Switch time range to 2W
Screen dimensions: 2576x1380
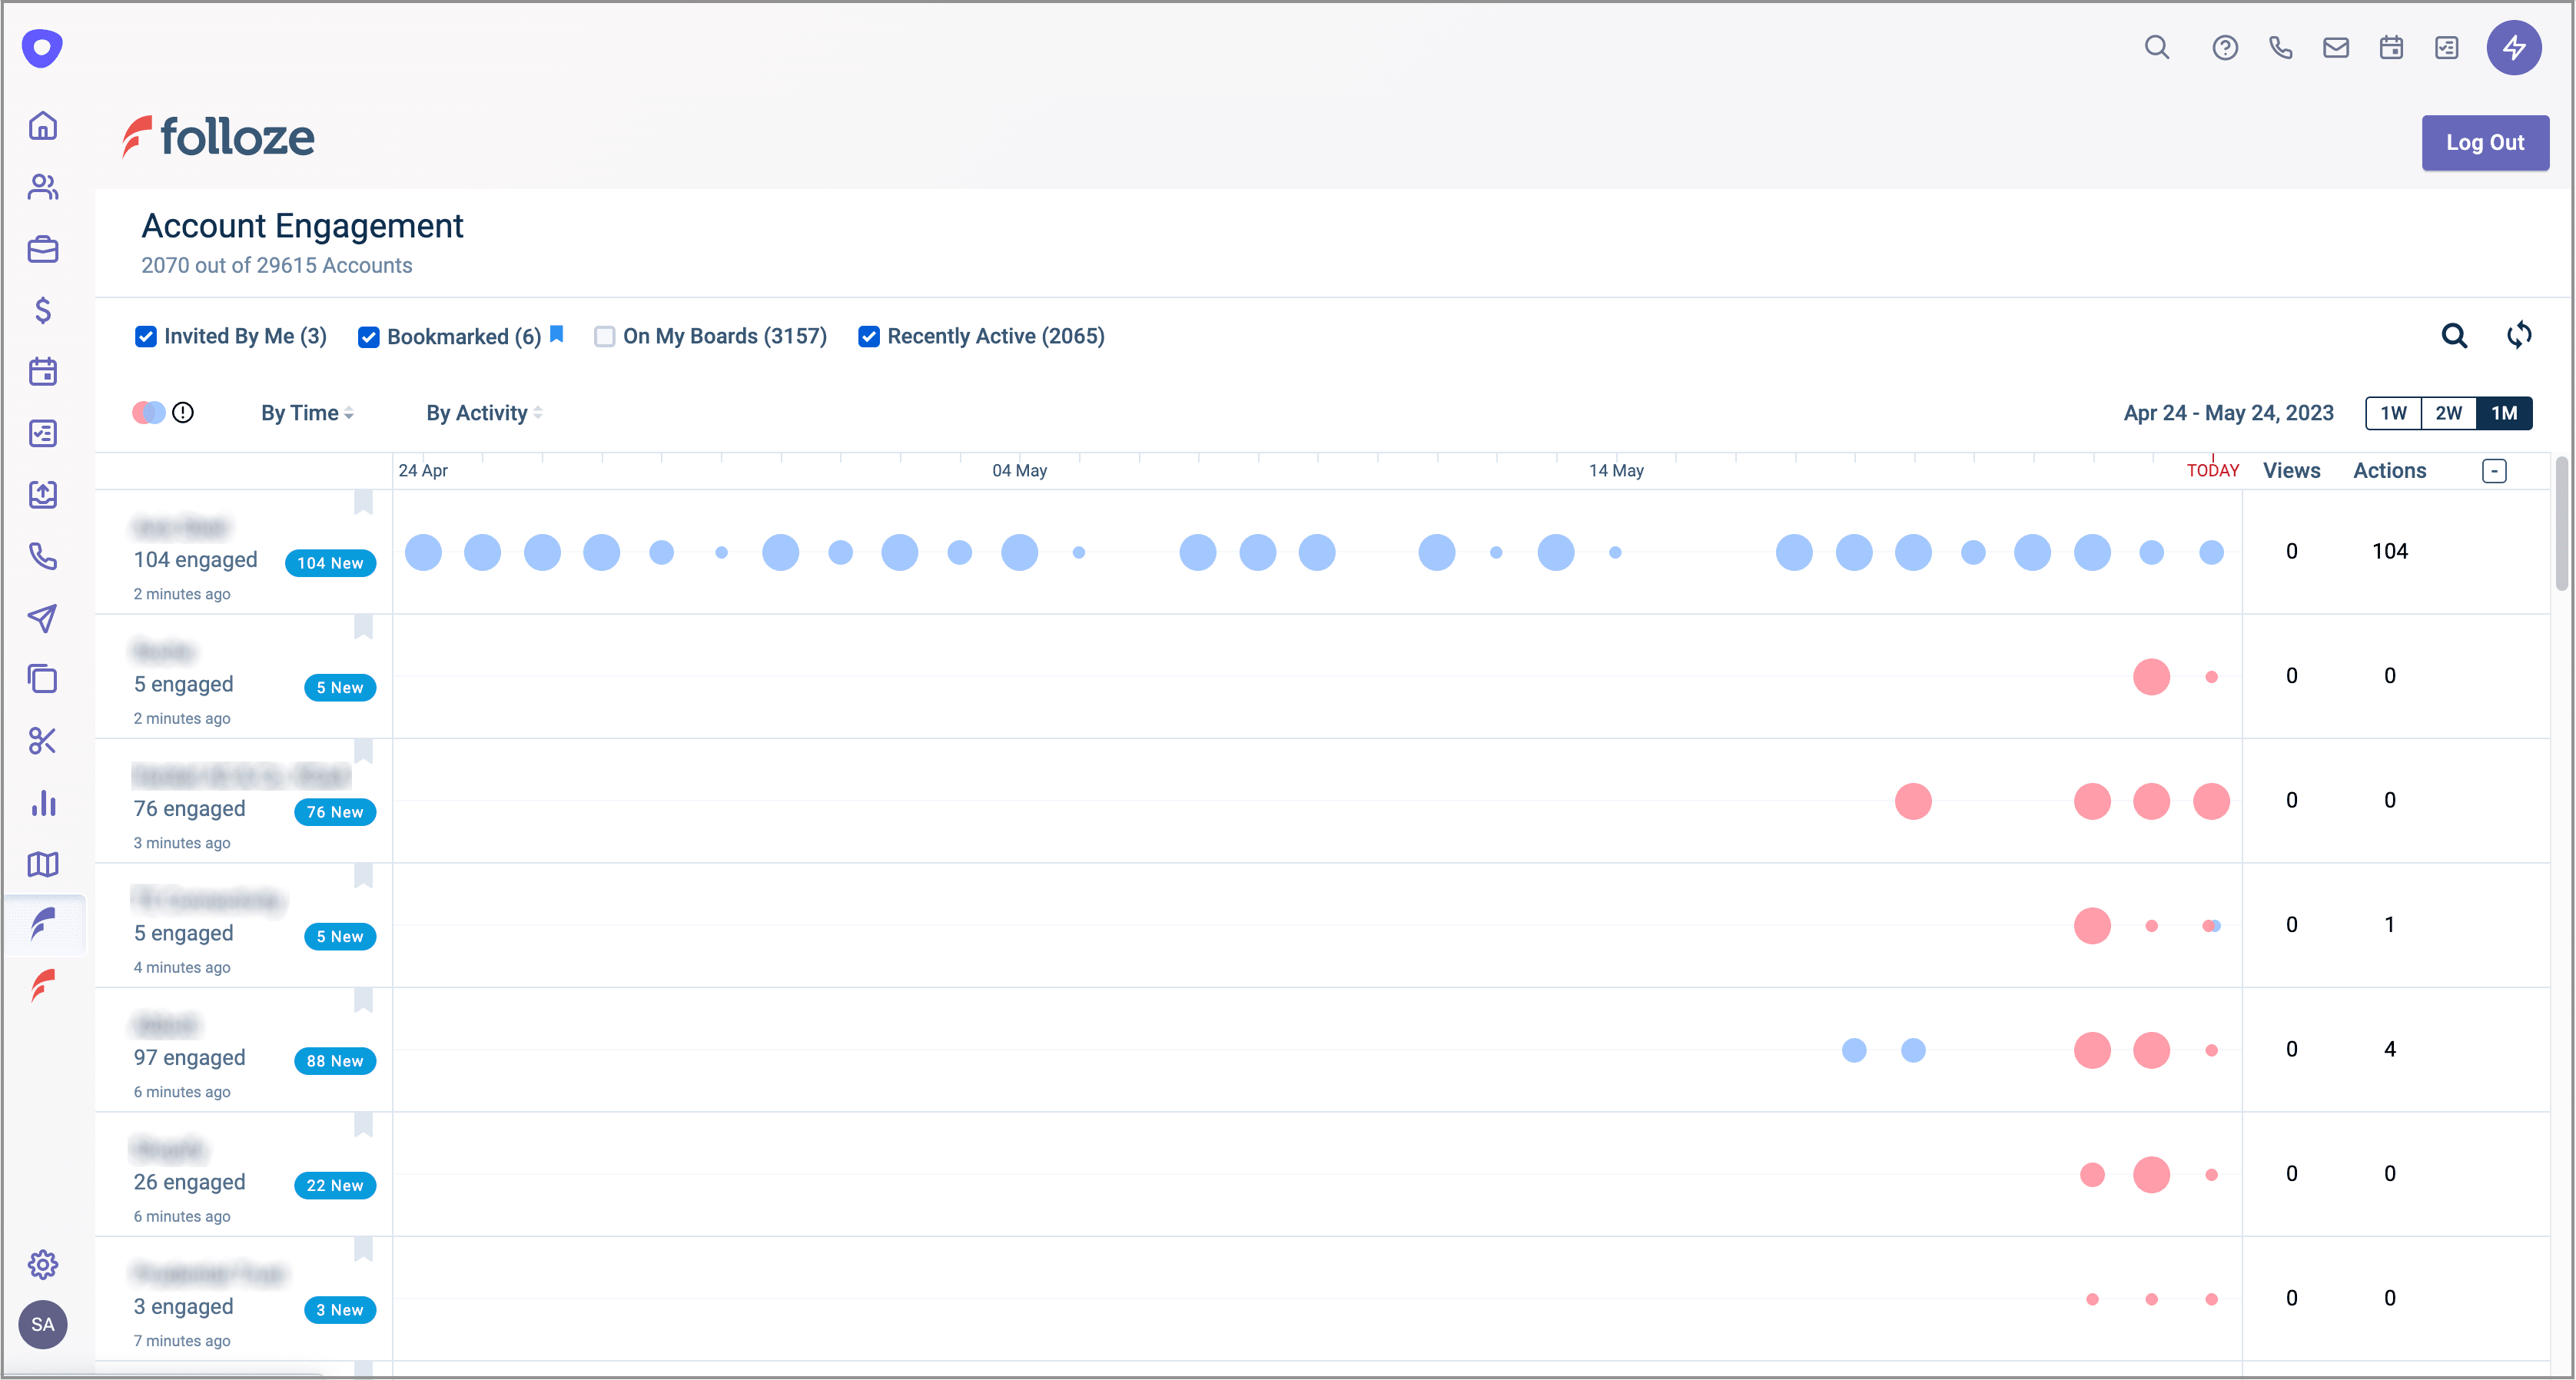[2448, 413]
